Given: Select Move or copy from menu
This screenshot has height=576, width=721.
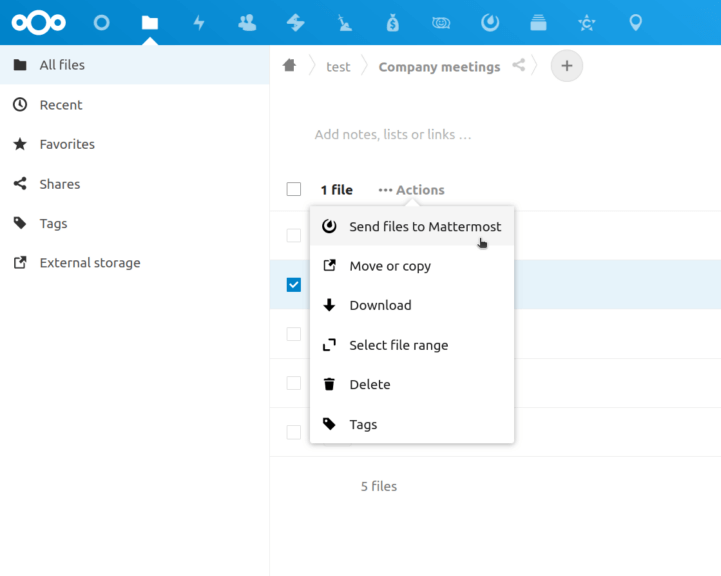Looking at the screenshot, I should click(412, 266).
